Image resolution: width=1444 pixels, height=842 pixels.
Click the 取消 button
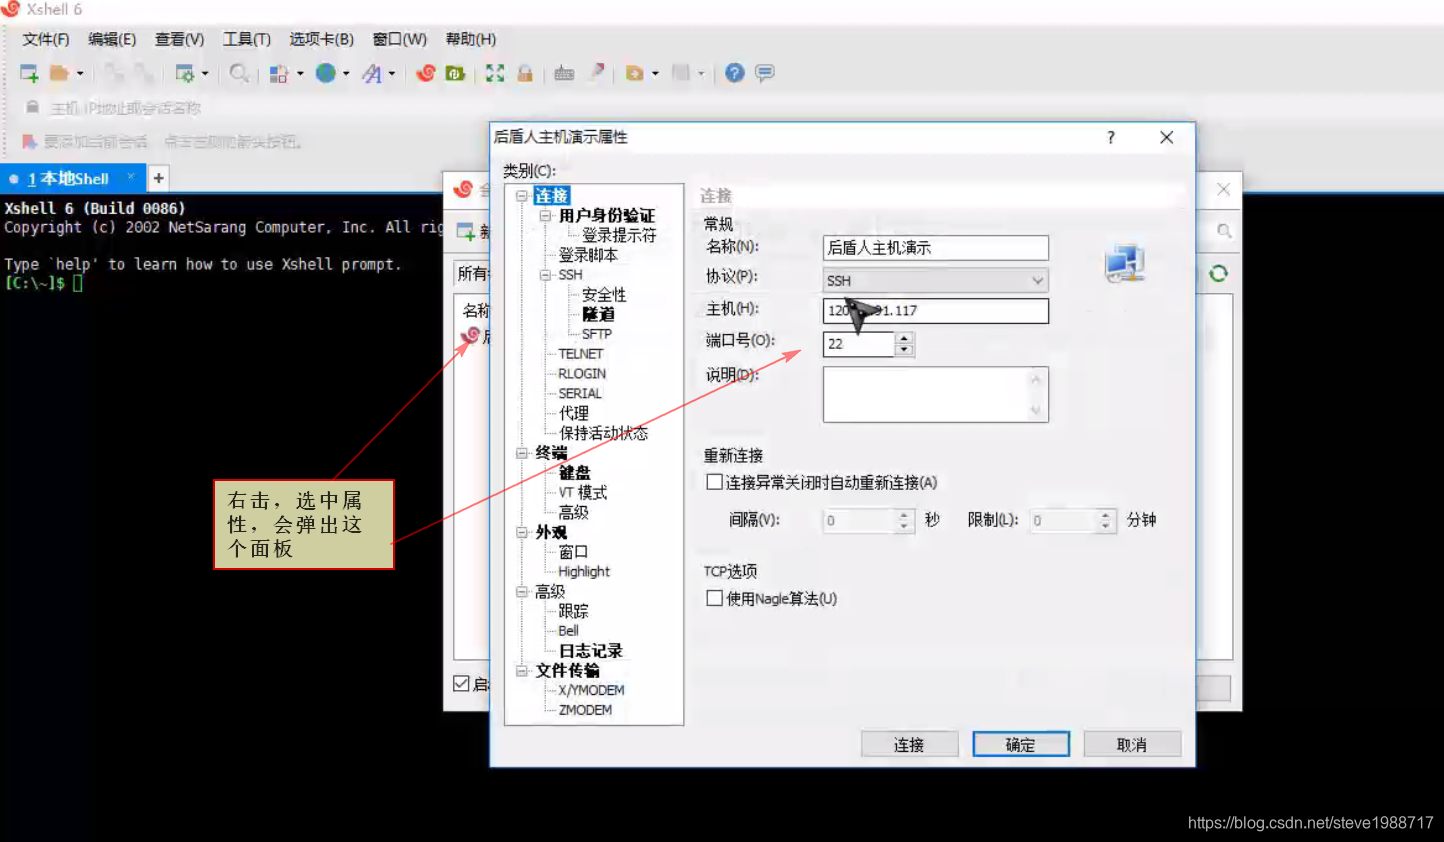(1132, 744)
